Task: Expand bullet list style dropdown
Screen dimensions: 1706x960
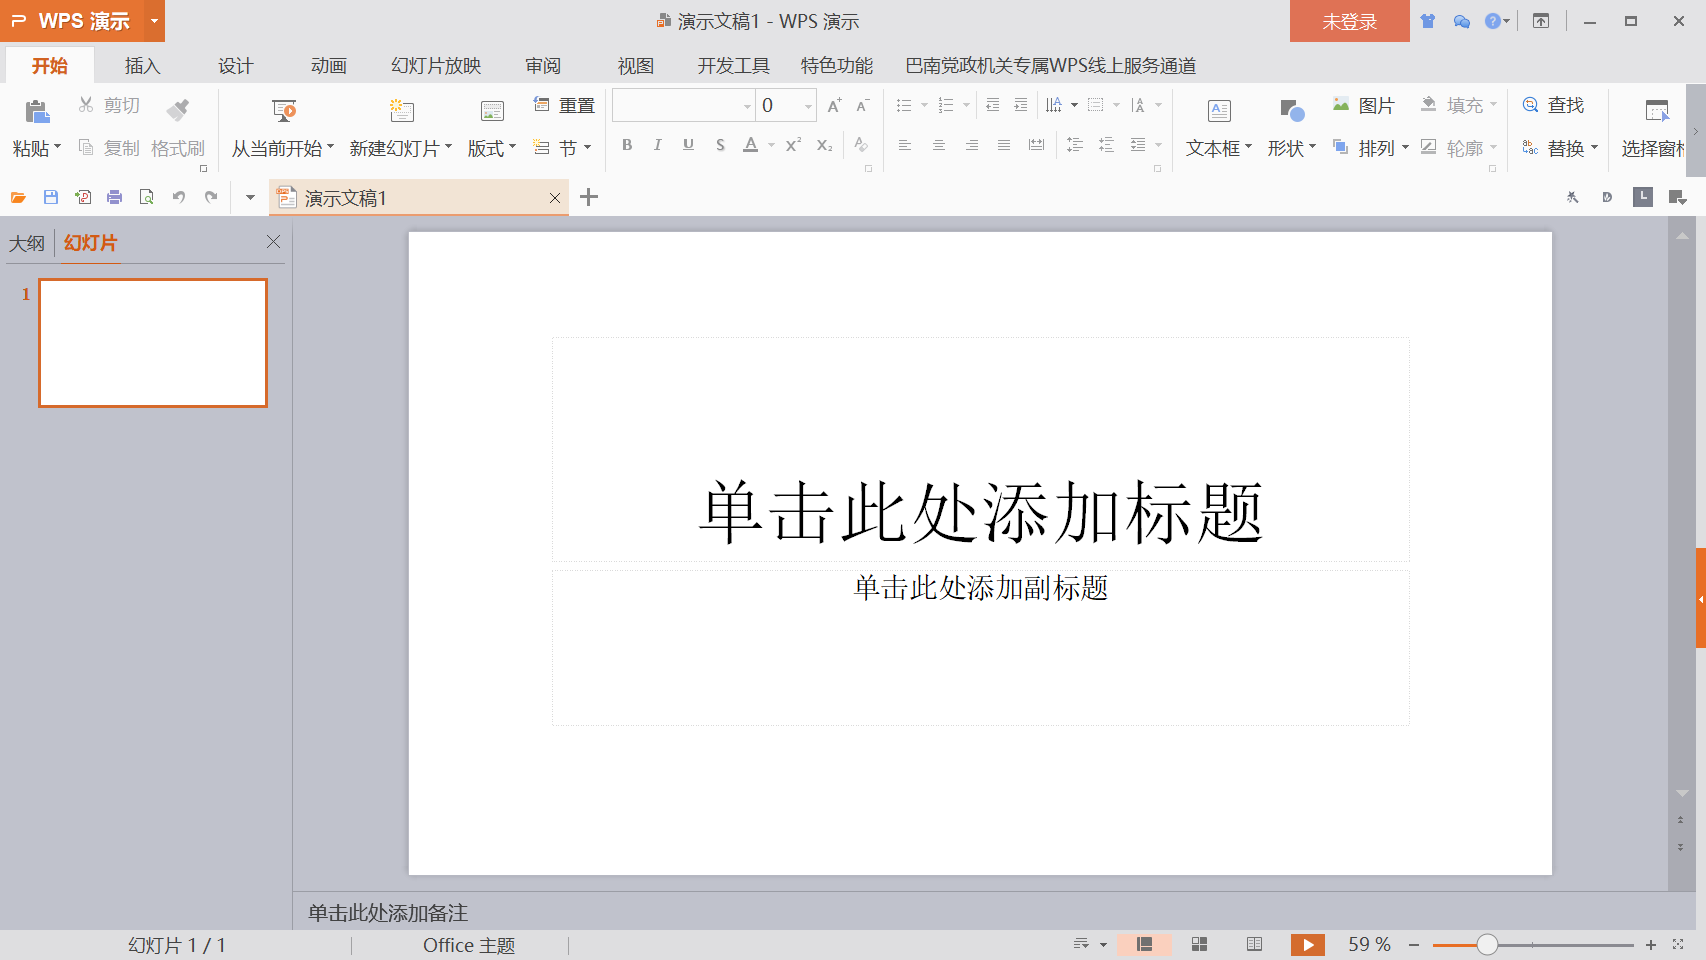Action: point(924,105)
